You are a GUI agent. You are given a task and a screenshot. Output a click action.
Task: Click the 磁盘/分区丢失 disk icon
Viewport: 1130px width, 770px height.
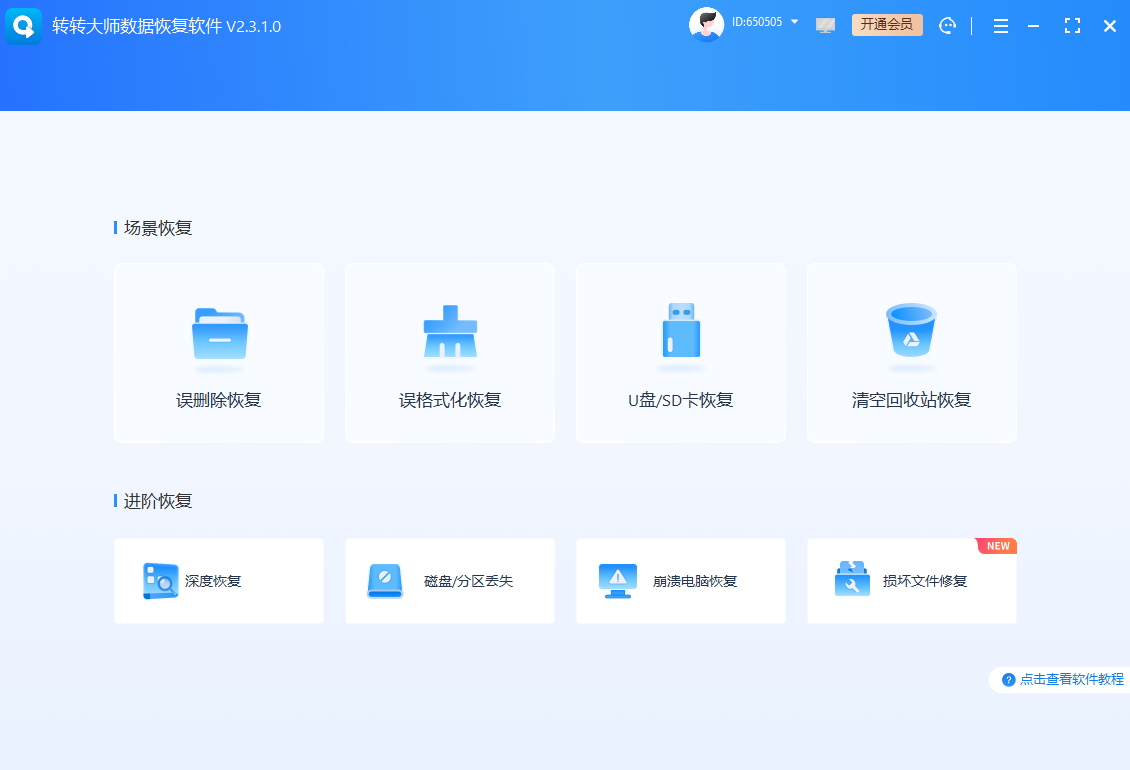[x=385, y=581]
